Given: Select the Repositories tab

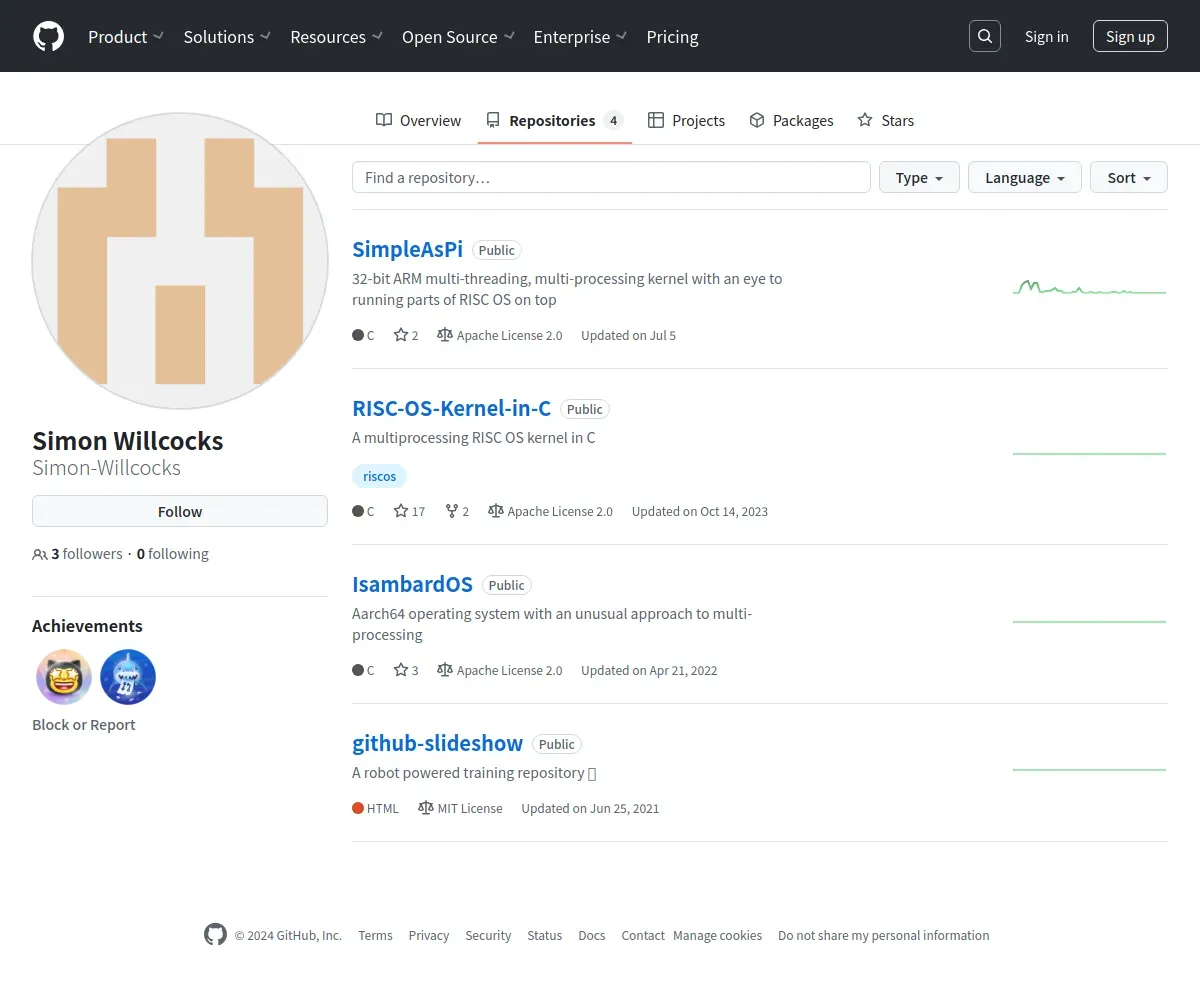Looking at the screenshot, I should (x=555, y=120).
